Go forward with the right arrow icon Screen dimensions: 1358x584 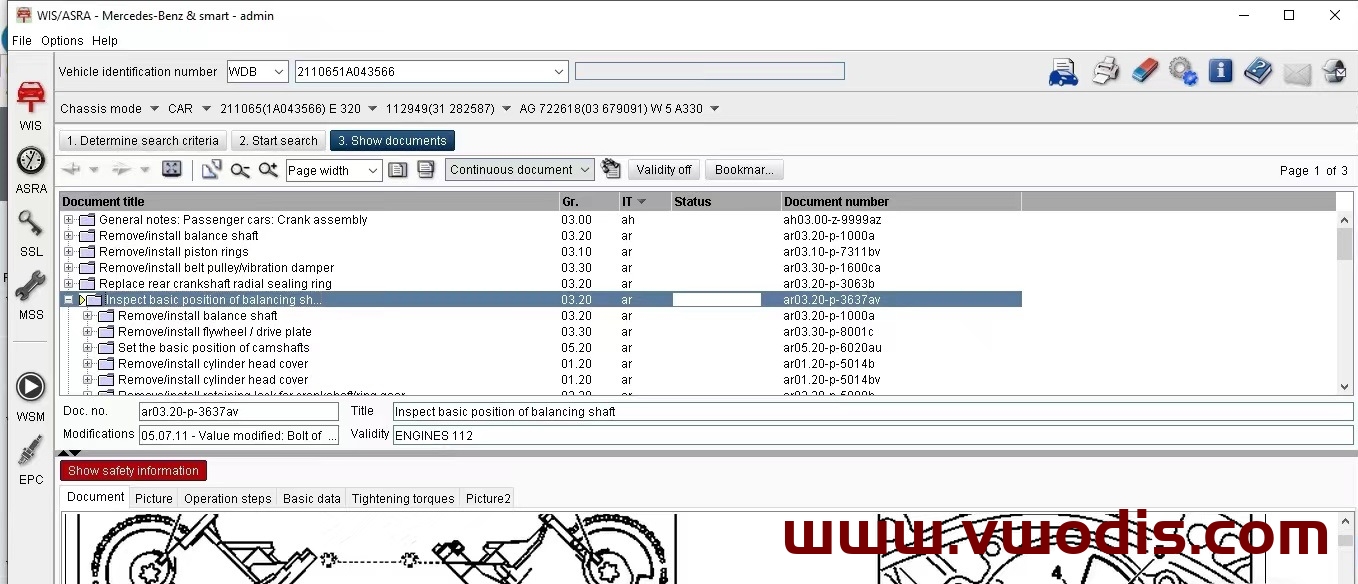[122, 170]
